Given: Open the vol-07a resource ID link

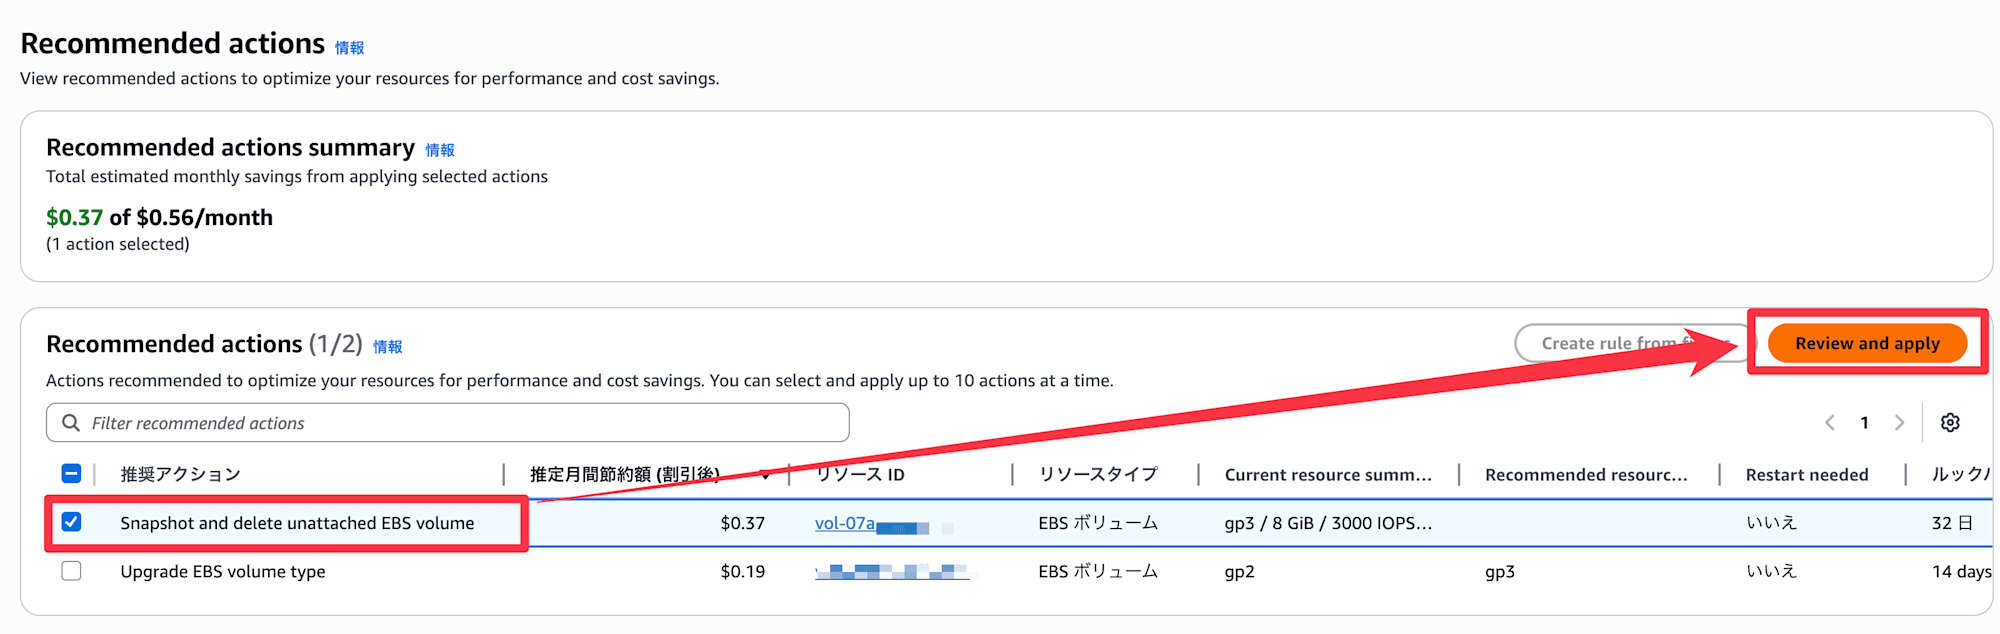Looking at the screenshot, I should (845, 523).
